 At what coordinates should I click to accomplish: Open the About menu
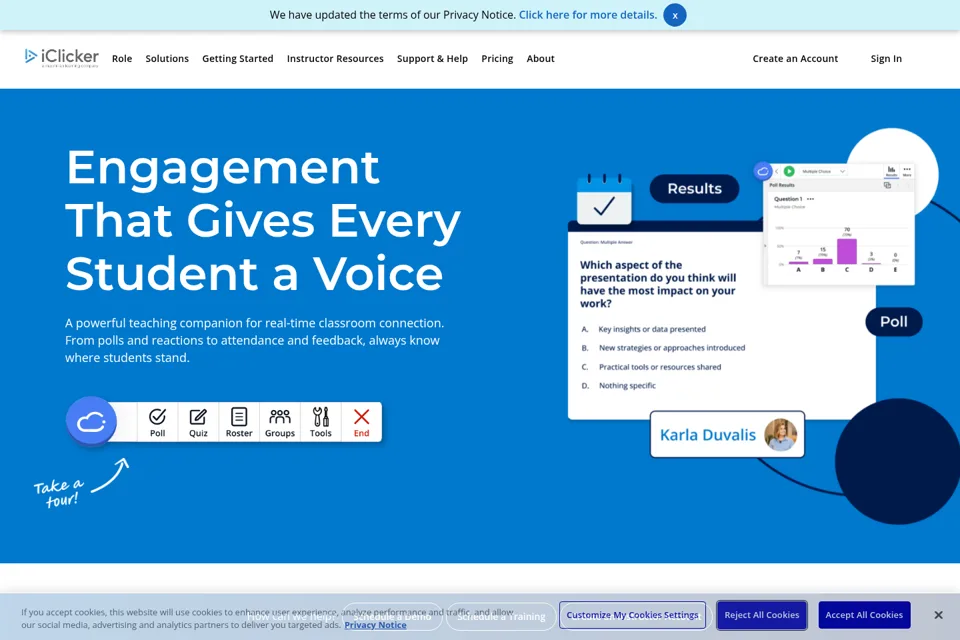tap(541, 59)
